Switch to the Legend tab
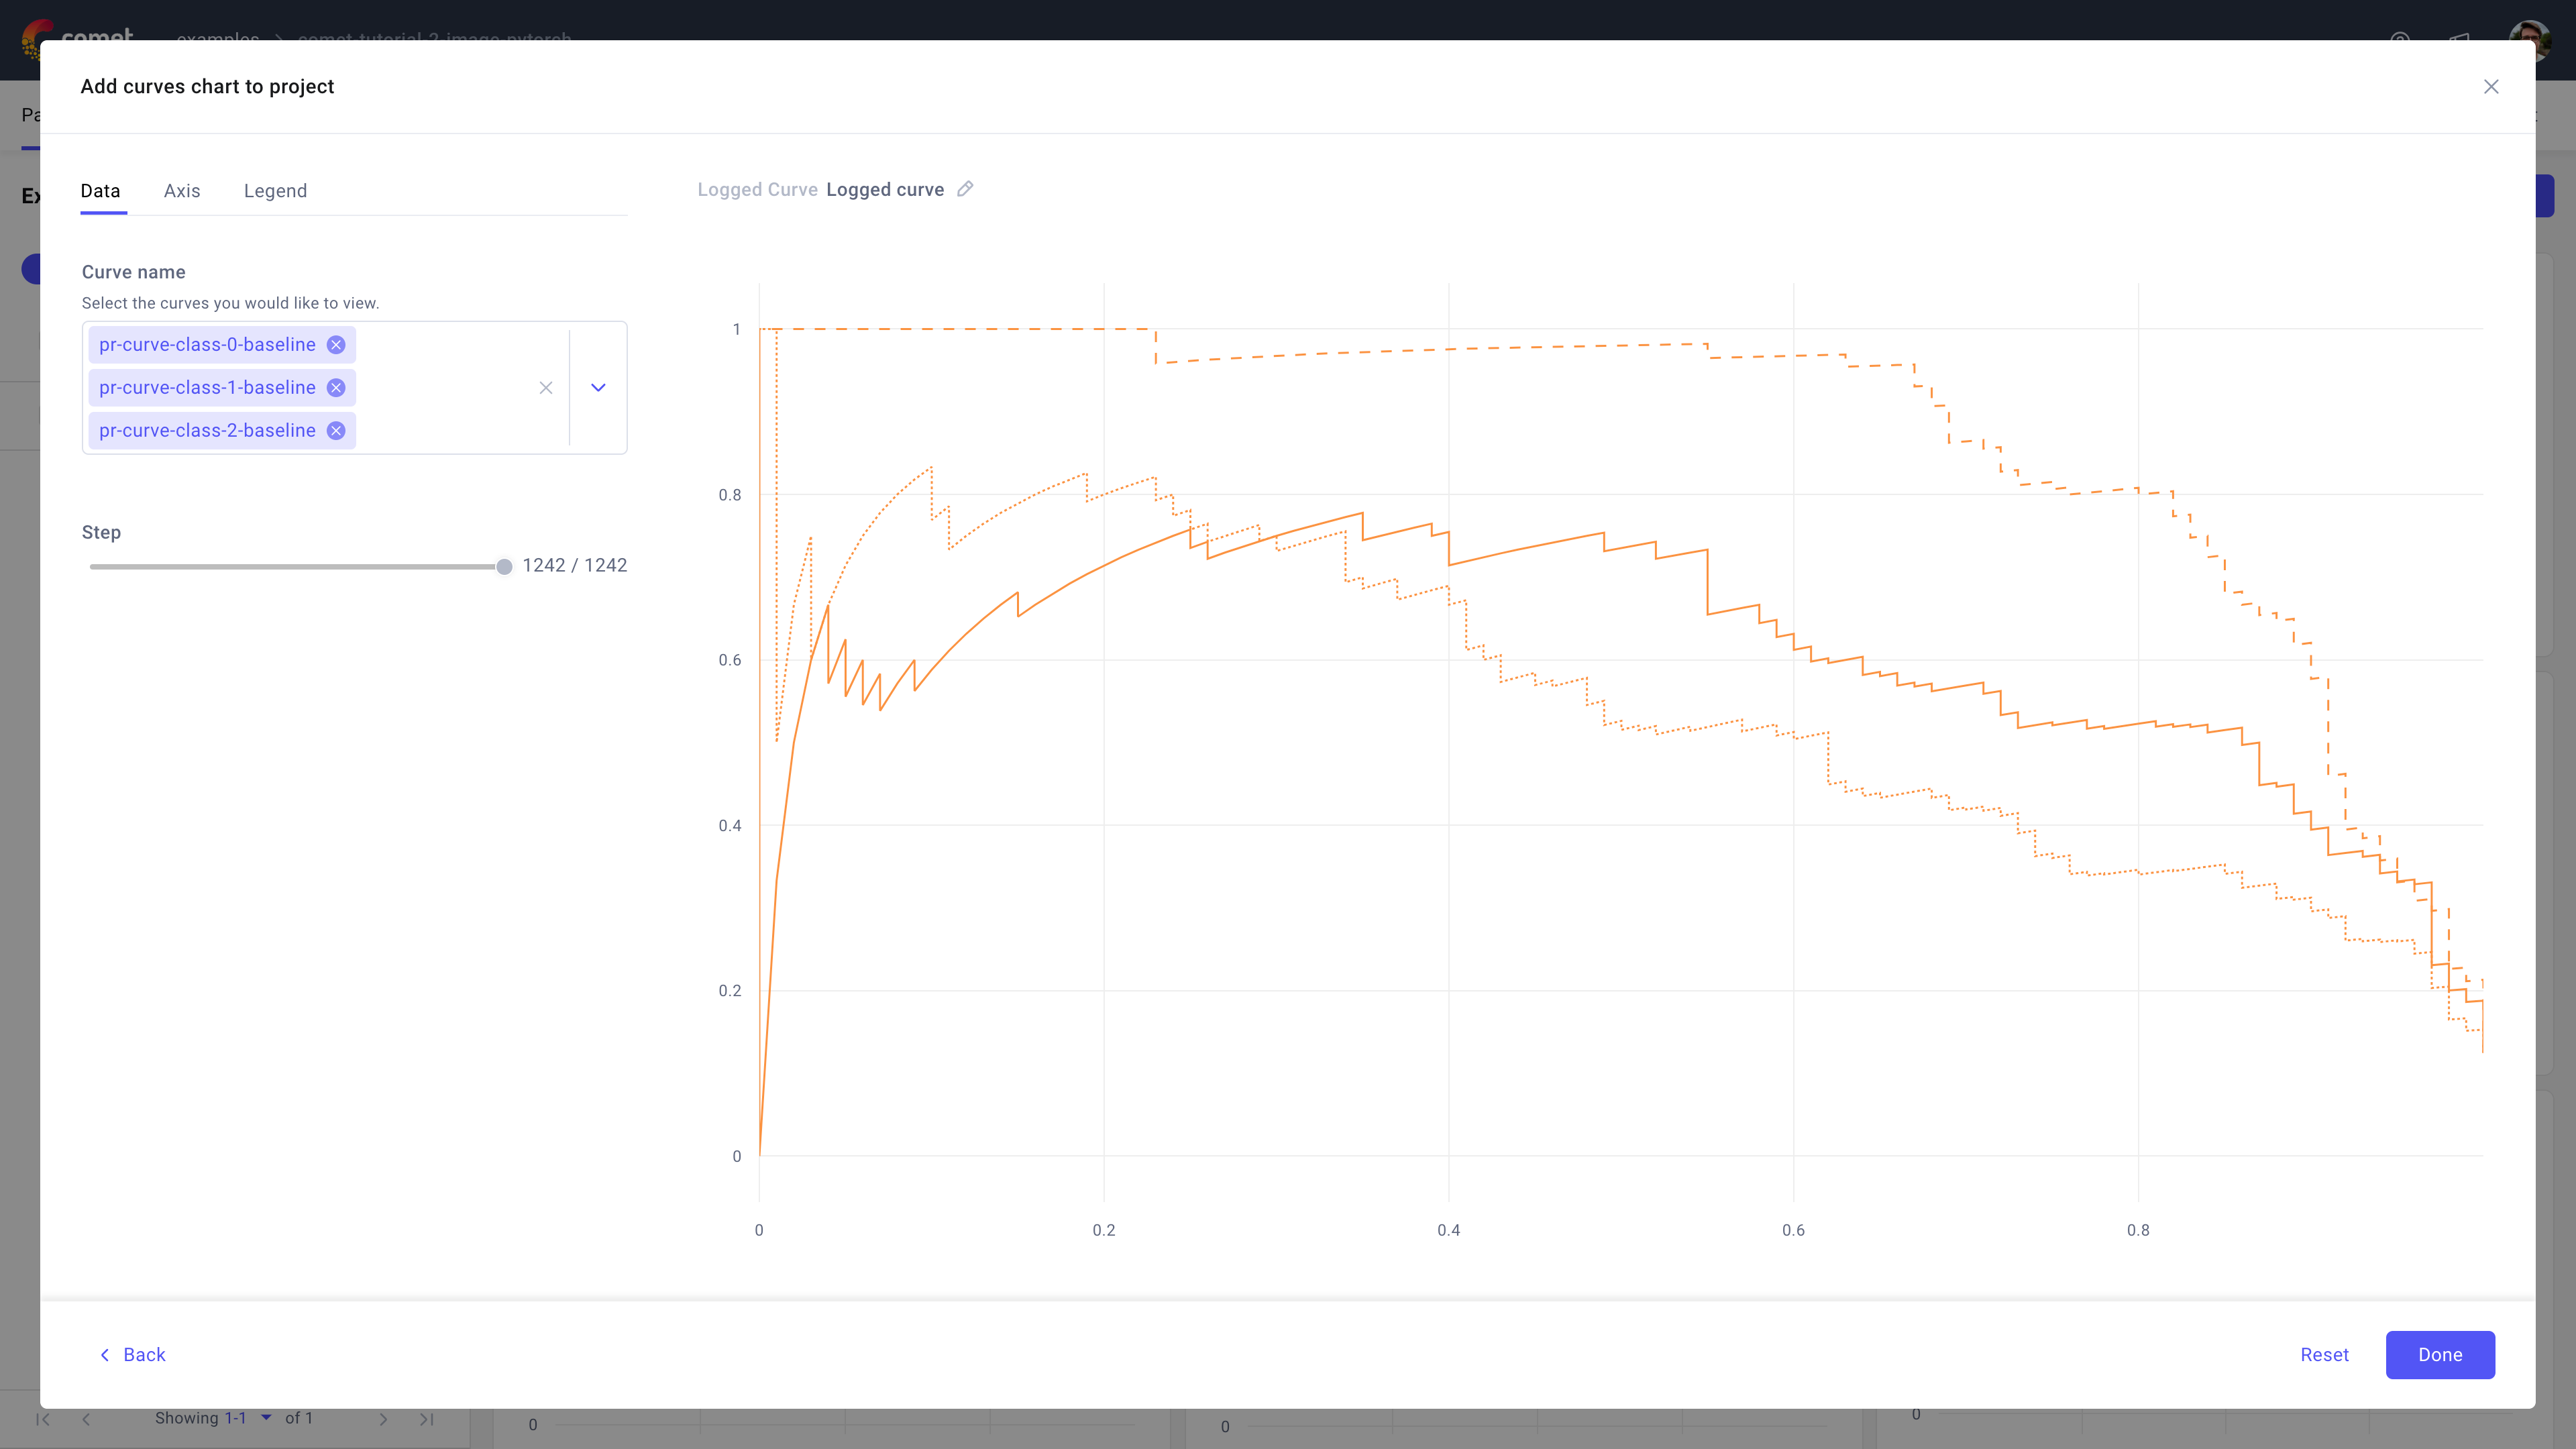2576x1449 pixels. click(275, 191)
